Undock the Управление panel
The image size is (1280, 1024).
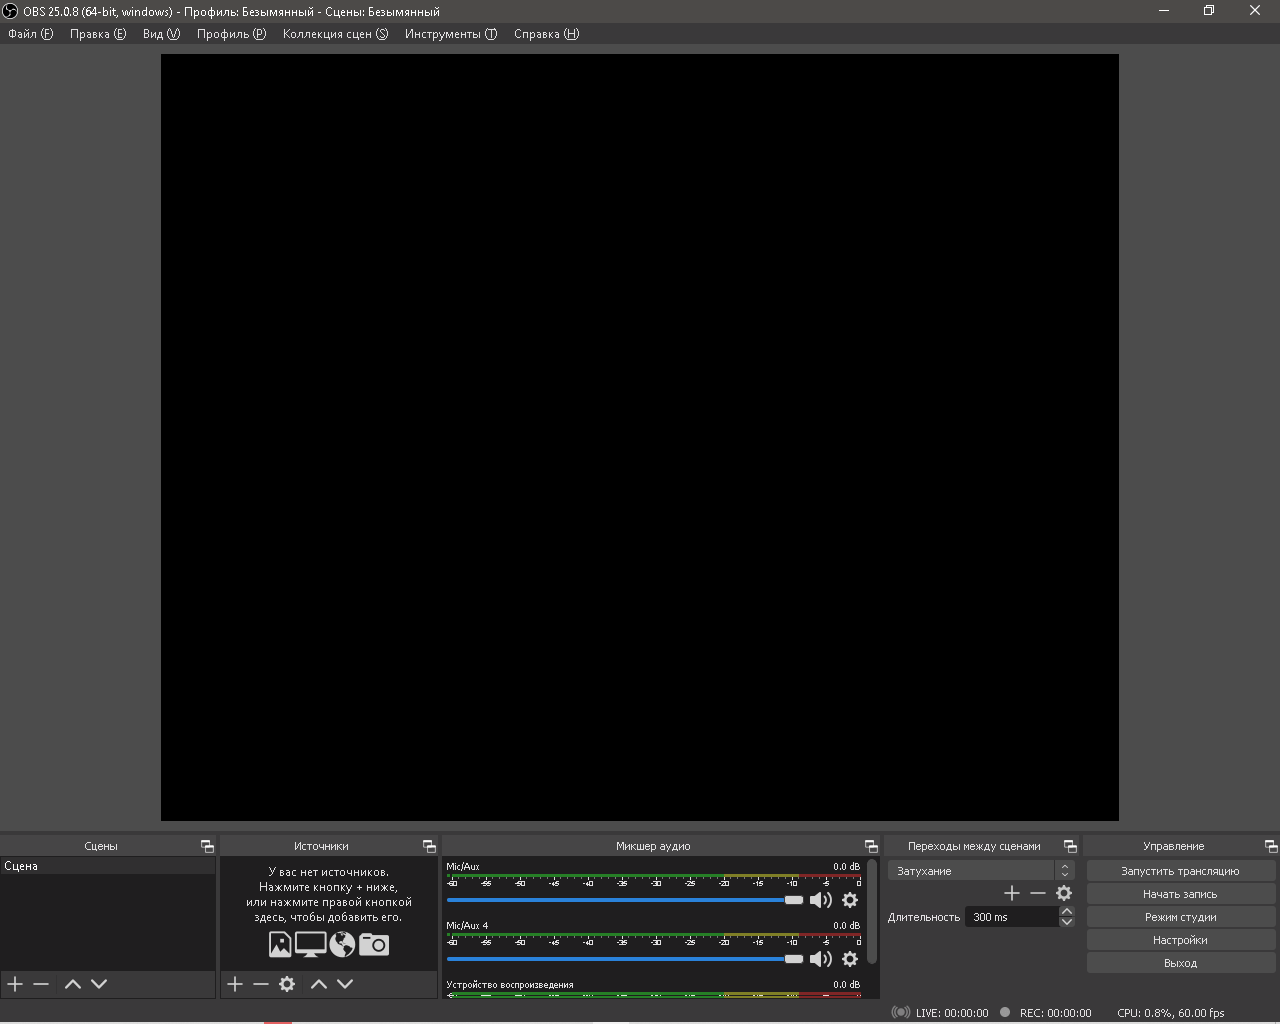1271,846
